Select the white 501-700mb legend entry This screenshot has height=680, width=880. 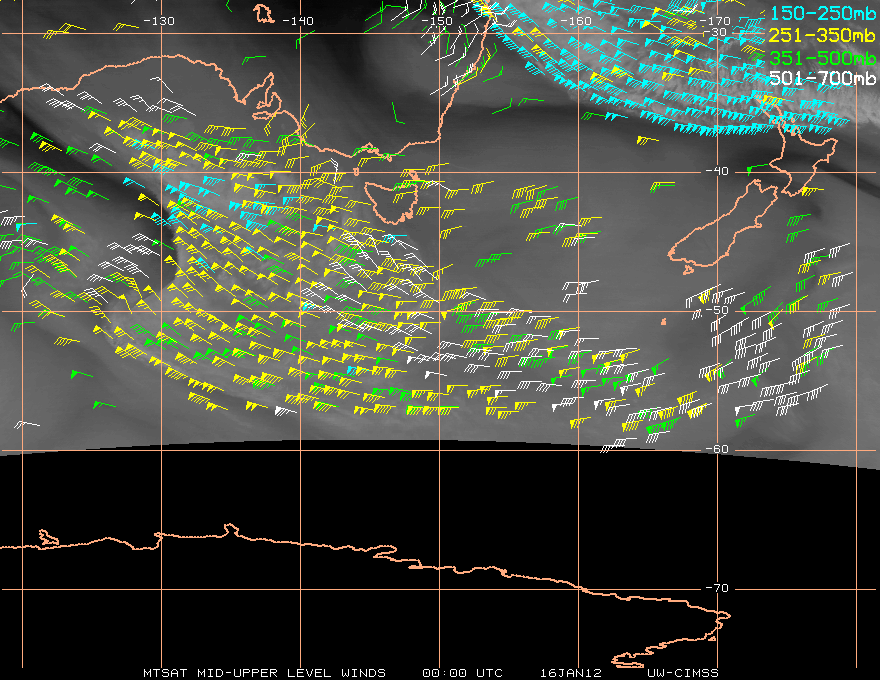[821, 78]
